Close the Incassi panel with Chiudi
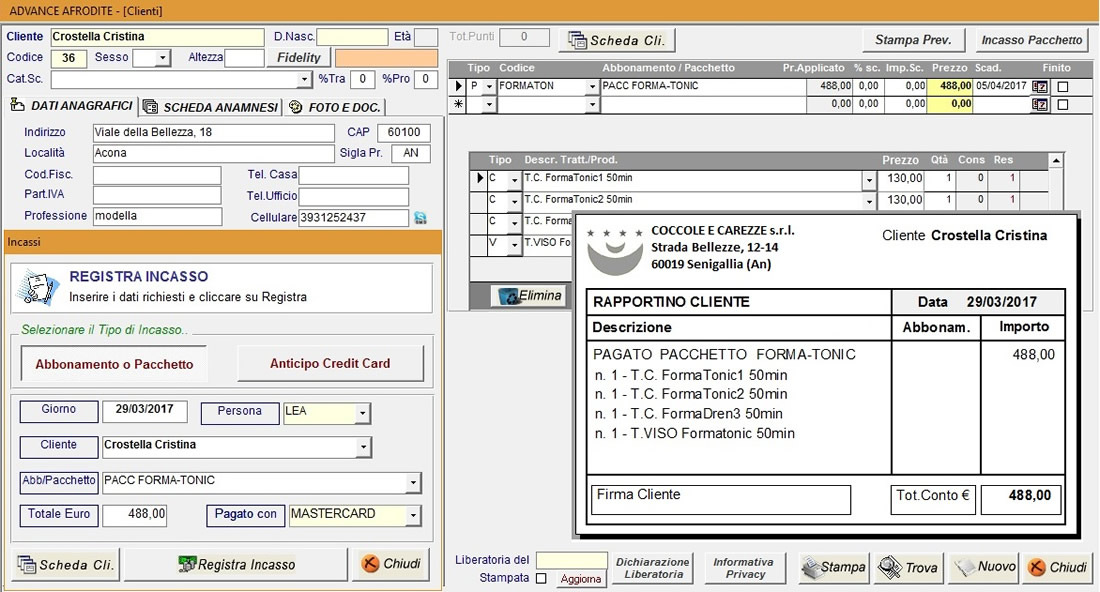 tap(391, 564)
